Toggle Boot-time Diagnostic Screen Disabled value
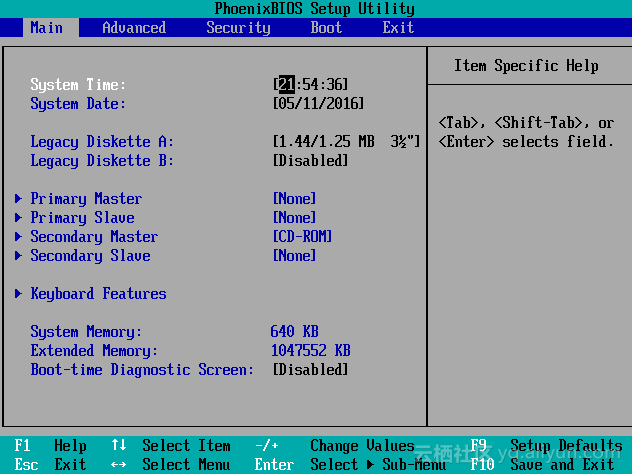The width and height of the screenshot is (632, 474). (x=310, y=369)
